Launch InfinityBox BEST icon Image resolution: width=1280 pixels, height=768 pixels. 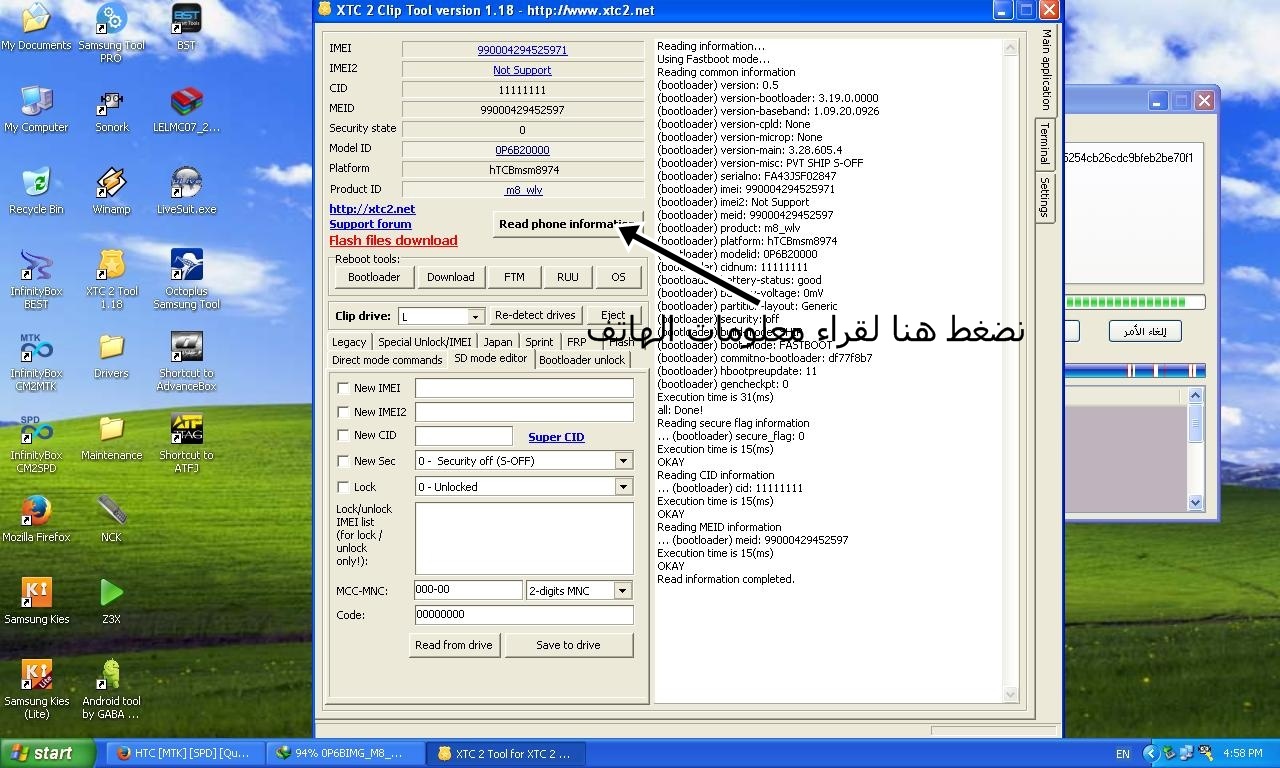36,280
